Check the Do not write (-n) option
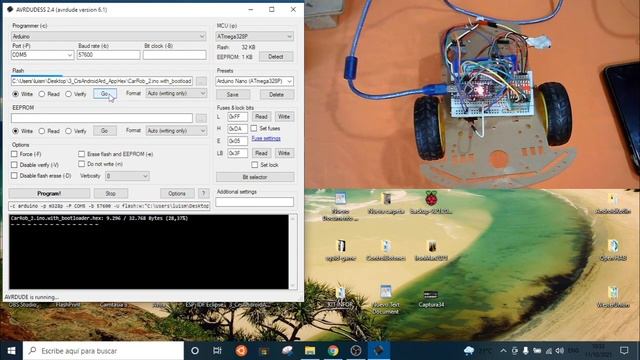Viewport: 640px width, 360px height. [x=82, y=164]
